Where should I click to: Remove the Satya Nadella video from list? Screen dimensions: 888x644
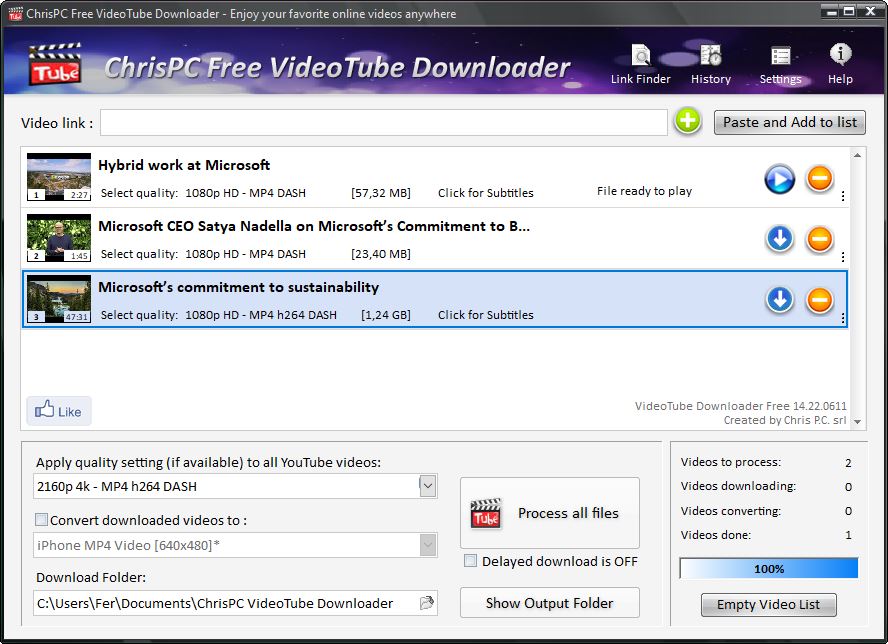[x=819, y=238]
